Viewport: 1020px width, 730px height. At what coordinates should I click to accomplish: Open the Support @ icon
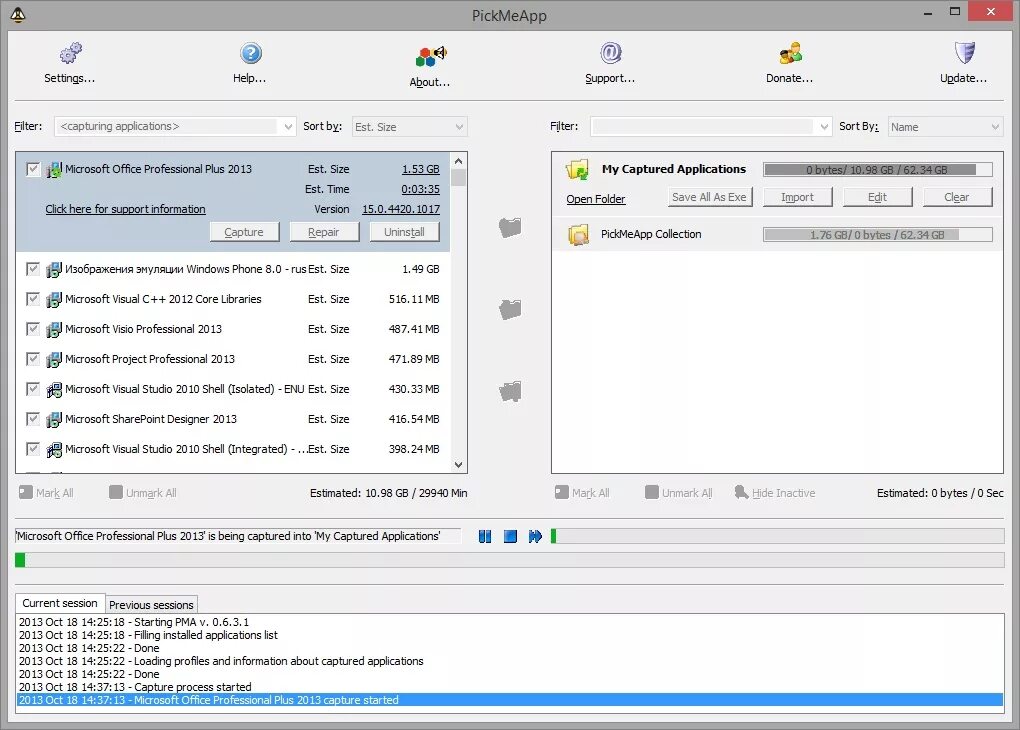610,53
